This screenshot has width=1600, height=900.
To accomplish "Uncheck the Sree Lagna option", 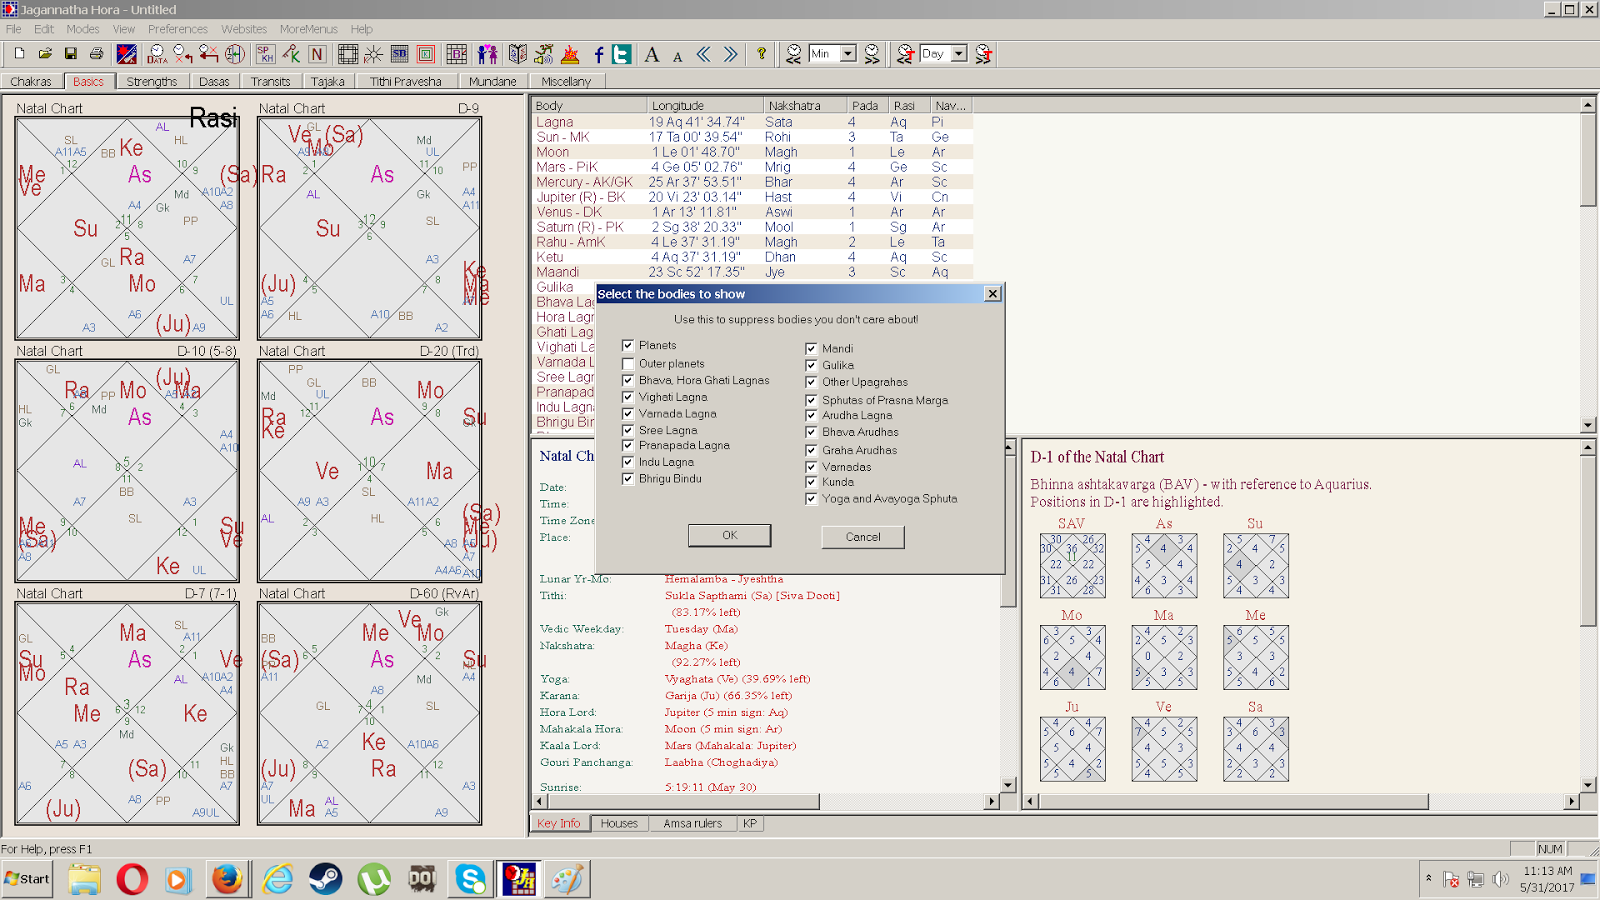I will coord(628,430).
